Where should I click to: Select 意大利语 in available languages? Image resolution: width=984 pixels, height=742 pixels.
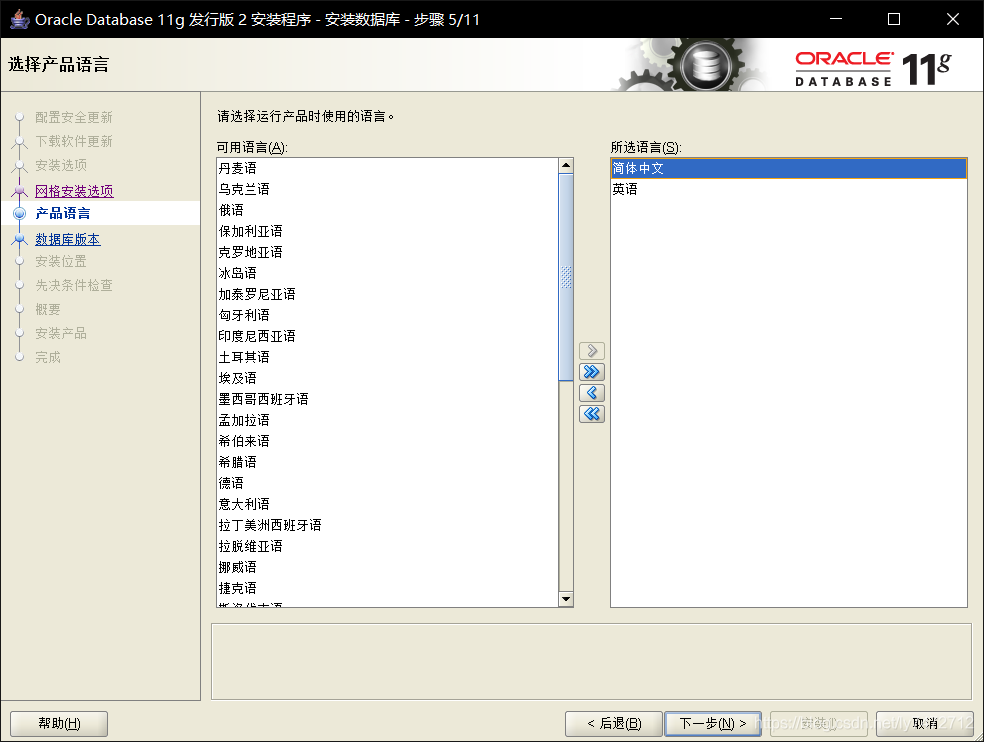[x=387, y=504]
